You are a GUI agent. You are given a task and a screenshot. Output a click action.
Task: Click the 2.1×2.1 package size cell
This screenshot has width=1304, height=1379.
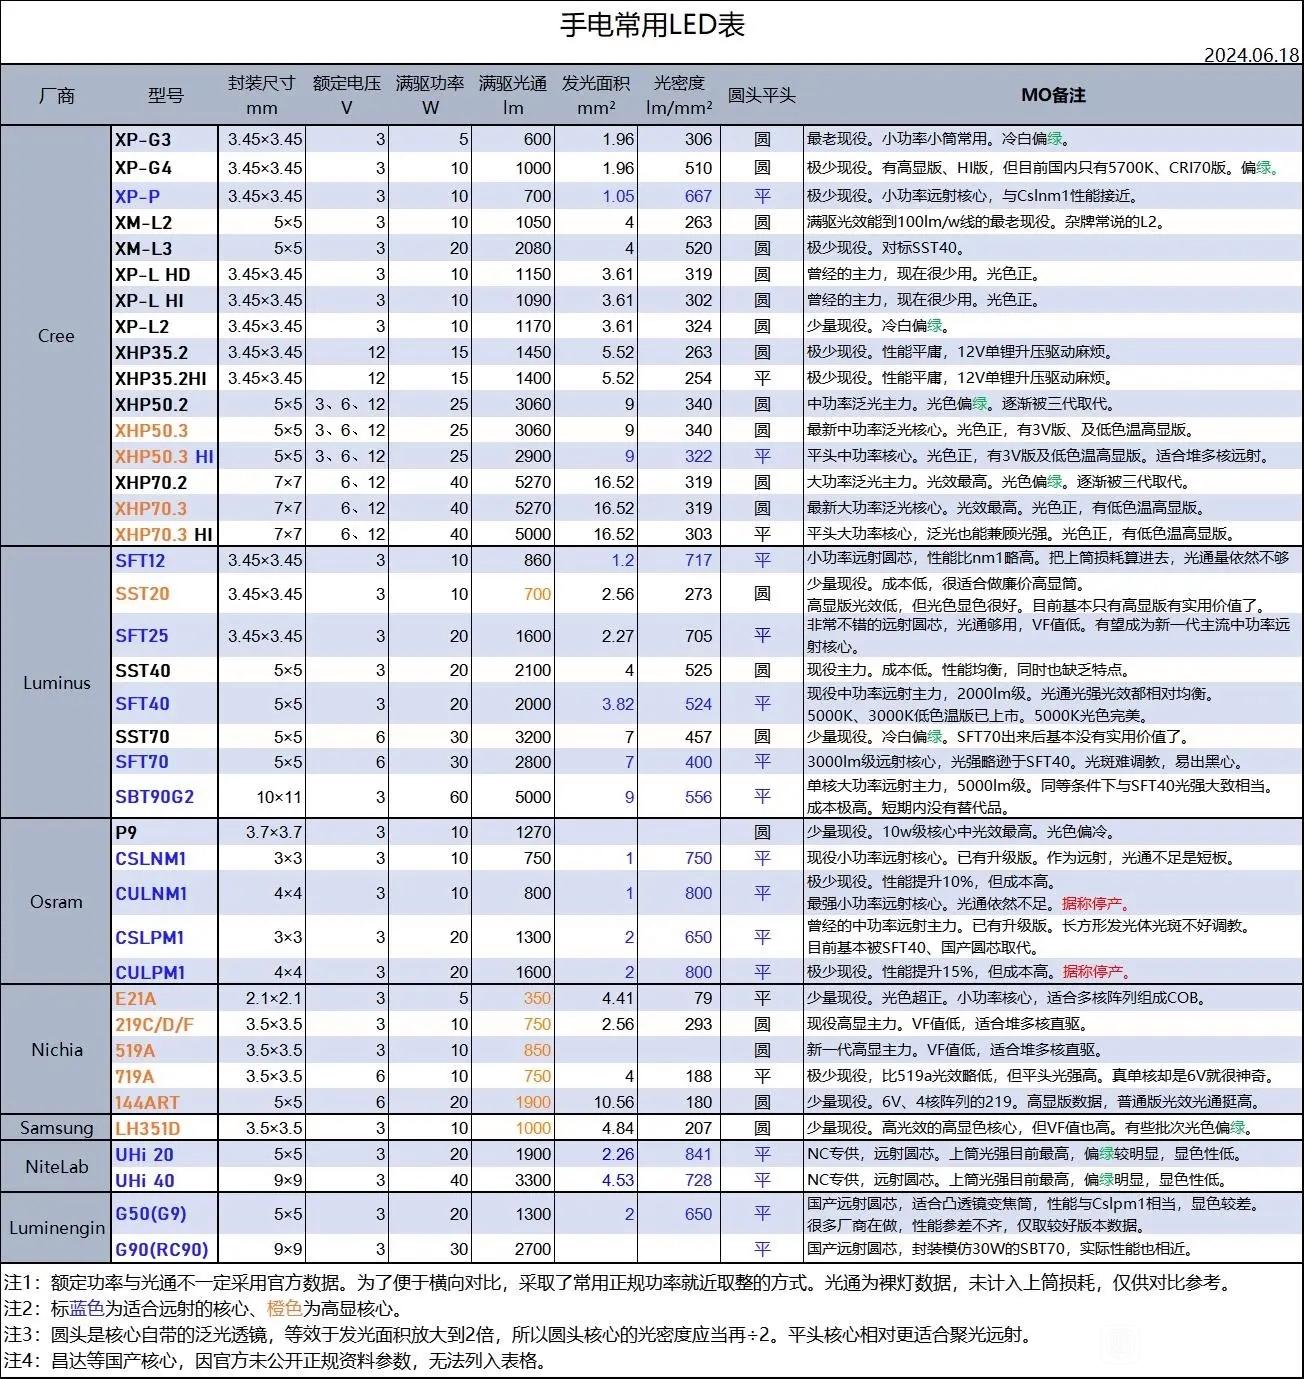[x=261, y=998]
